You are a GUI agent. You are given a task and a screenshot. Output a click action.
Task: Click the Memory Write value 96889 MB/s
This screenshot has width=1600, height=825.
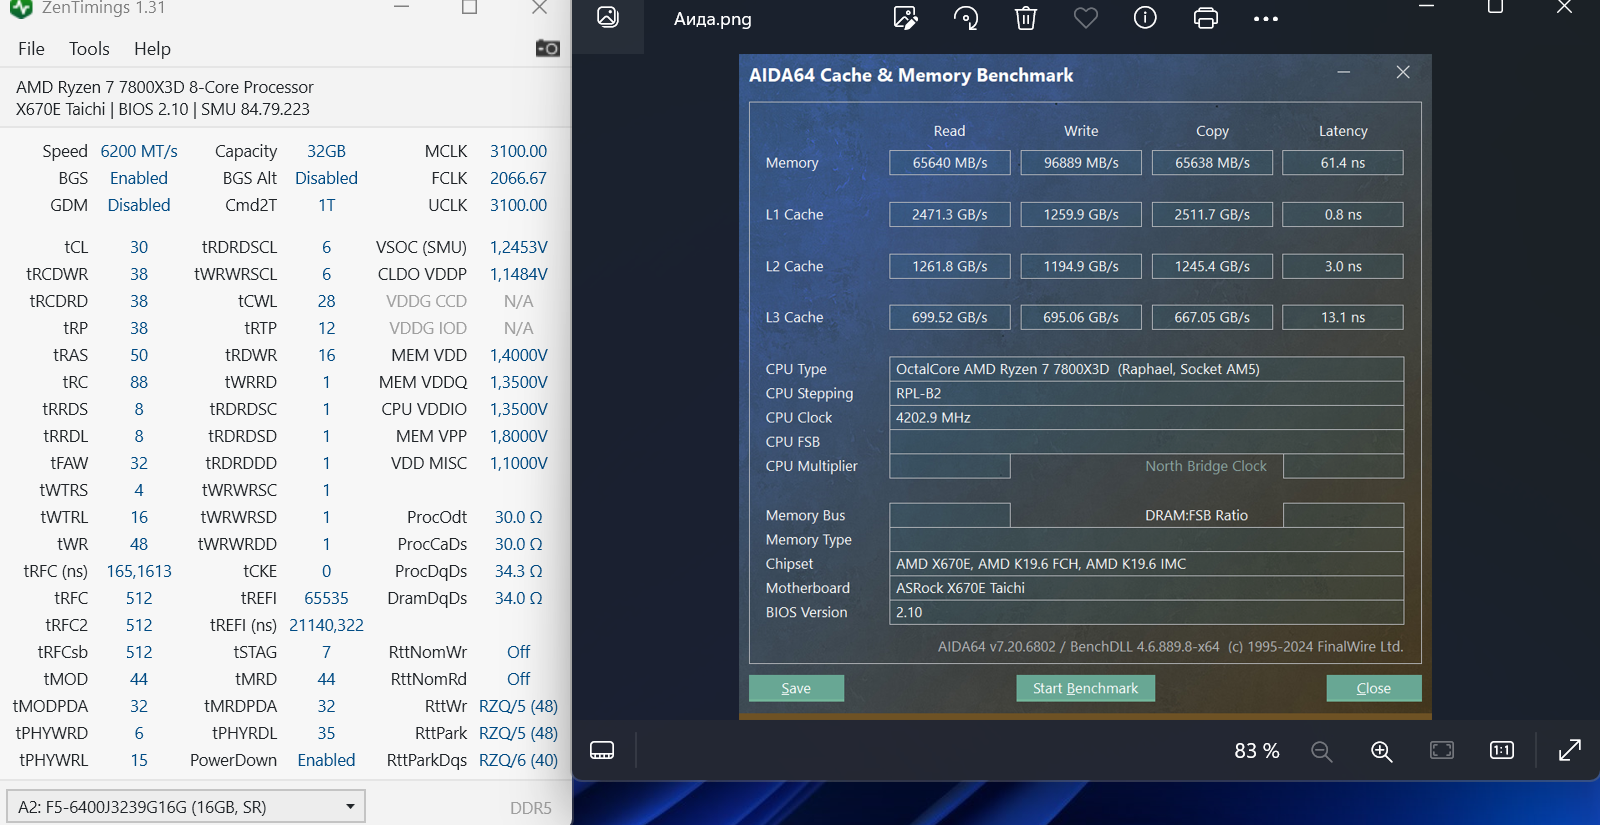coord(1081,163)
